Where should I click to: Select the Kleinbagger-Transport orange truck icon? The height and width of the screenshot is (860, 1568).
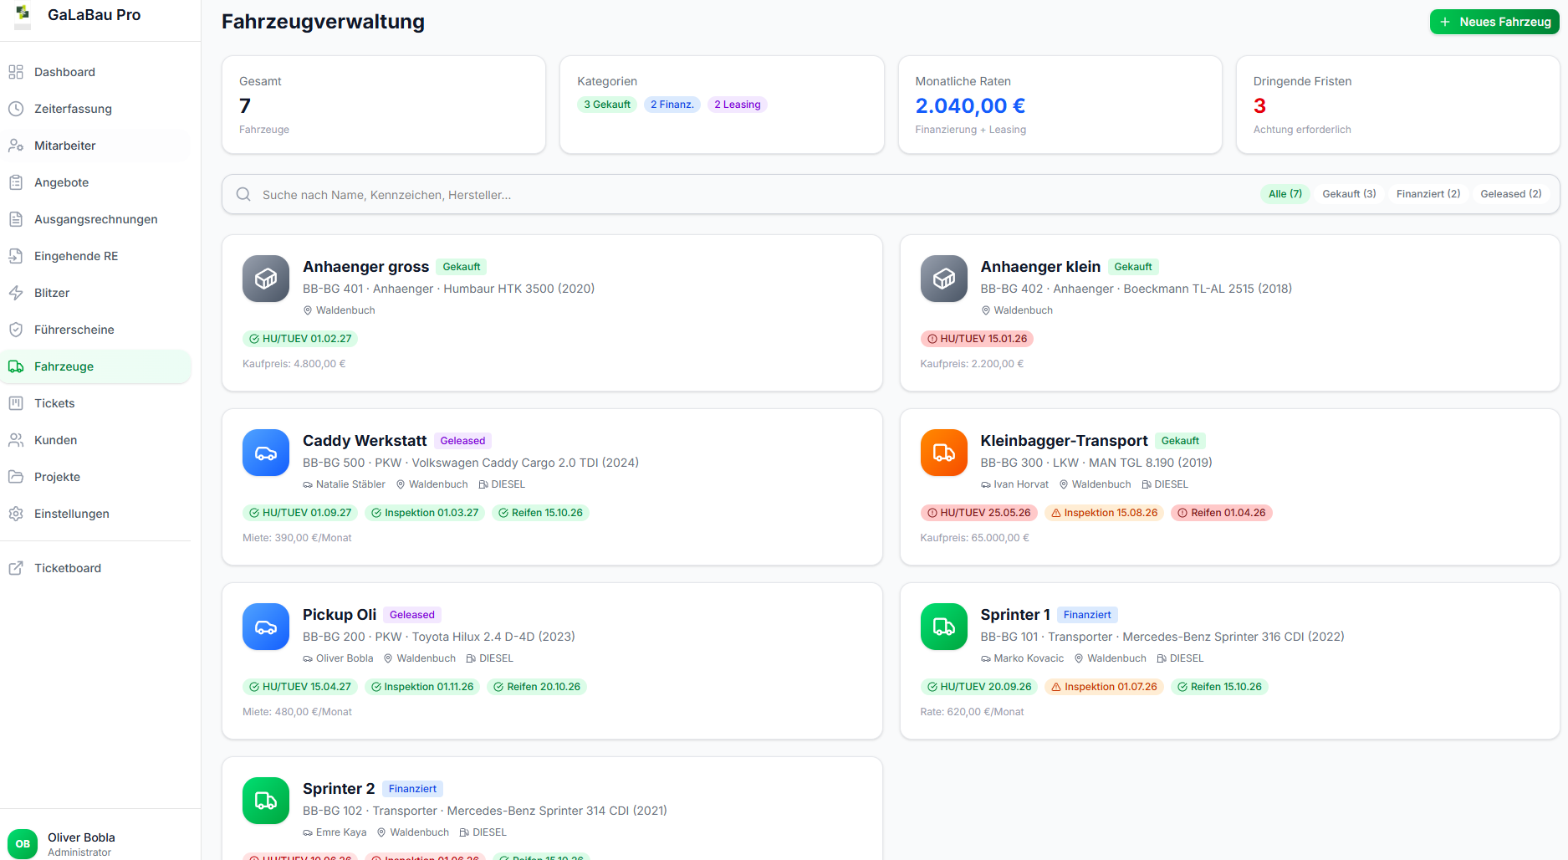point(944,453)
